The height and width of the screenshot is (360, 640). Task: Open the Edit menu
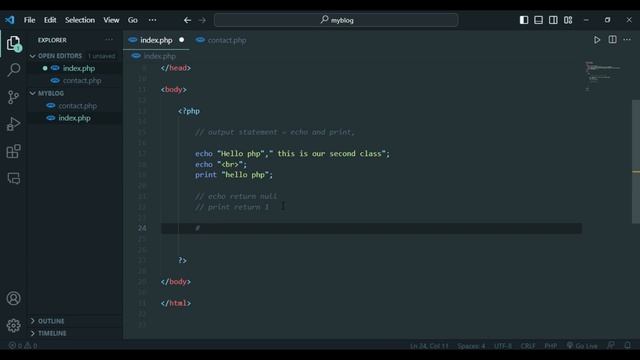(x=50, y=20)
